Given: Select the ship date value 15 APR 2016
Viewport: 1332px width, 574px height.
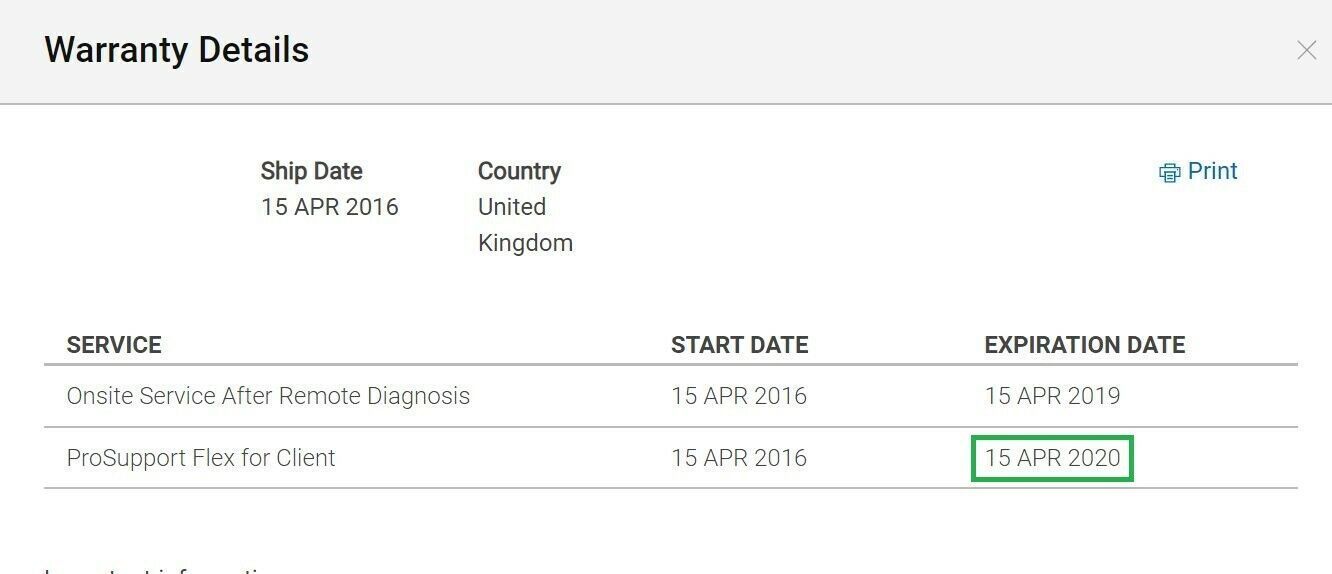Looking at the screenshot, I should (329, 207).
